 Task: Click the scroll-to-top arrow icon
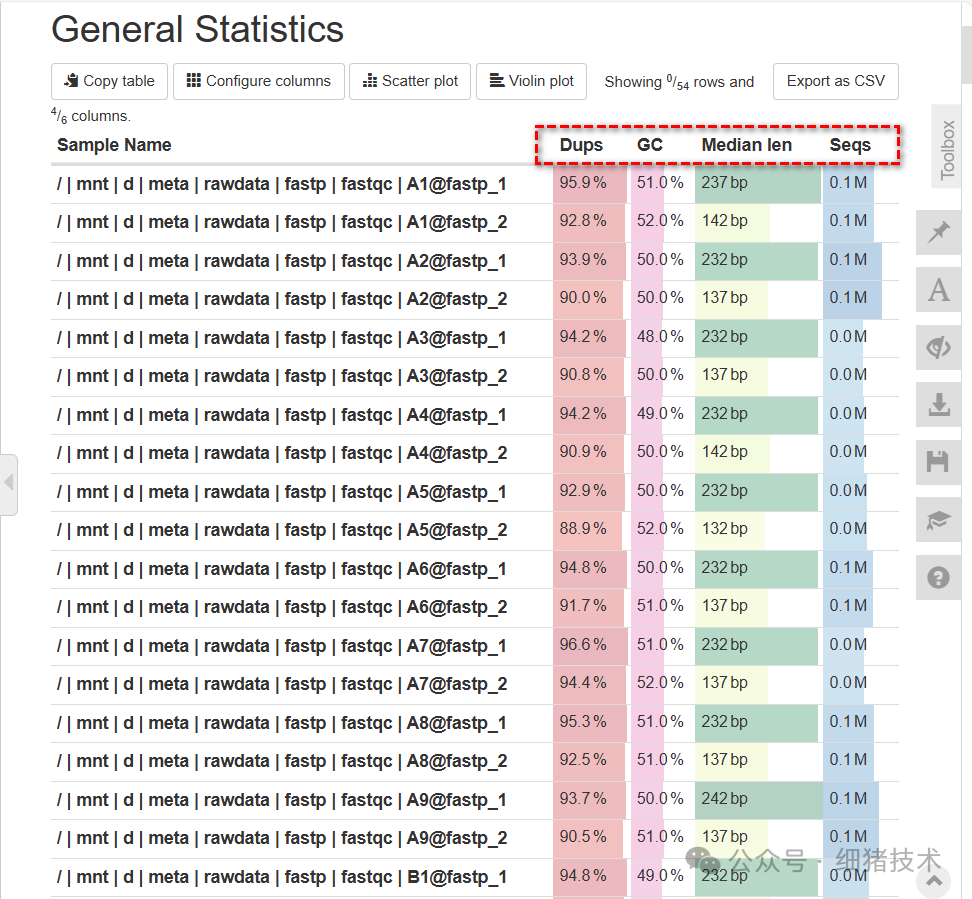934,880
